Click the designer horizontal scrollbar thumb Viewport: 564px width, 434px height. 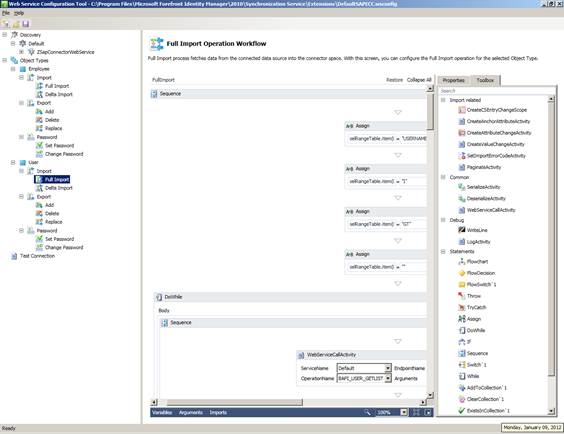coord(234,402)
